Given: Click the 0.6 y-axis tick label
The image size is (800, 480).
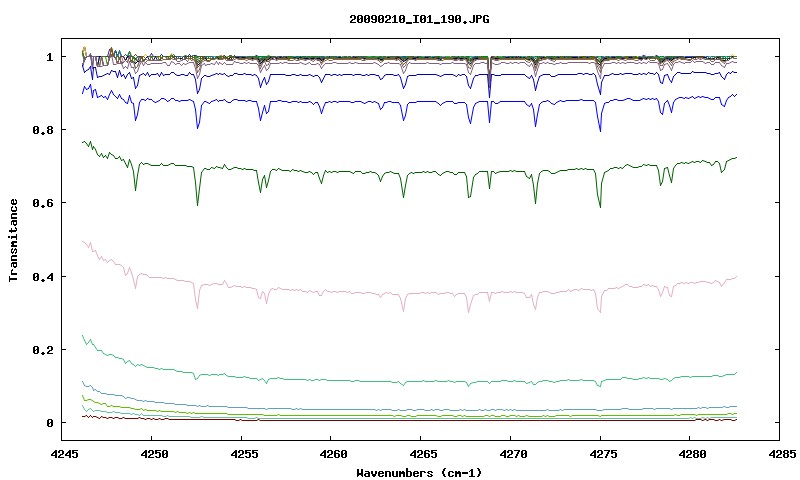Looking at the screenshot, I should [x=43, y=203].
